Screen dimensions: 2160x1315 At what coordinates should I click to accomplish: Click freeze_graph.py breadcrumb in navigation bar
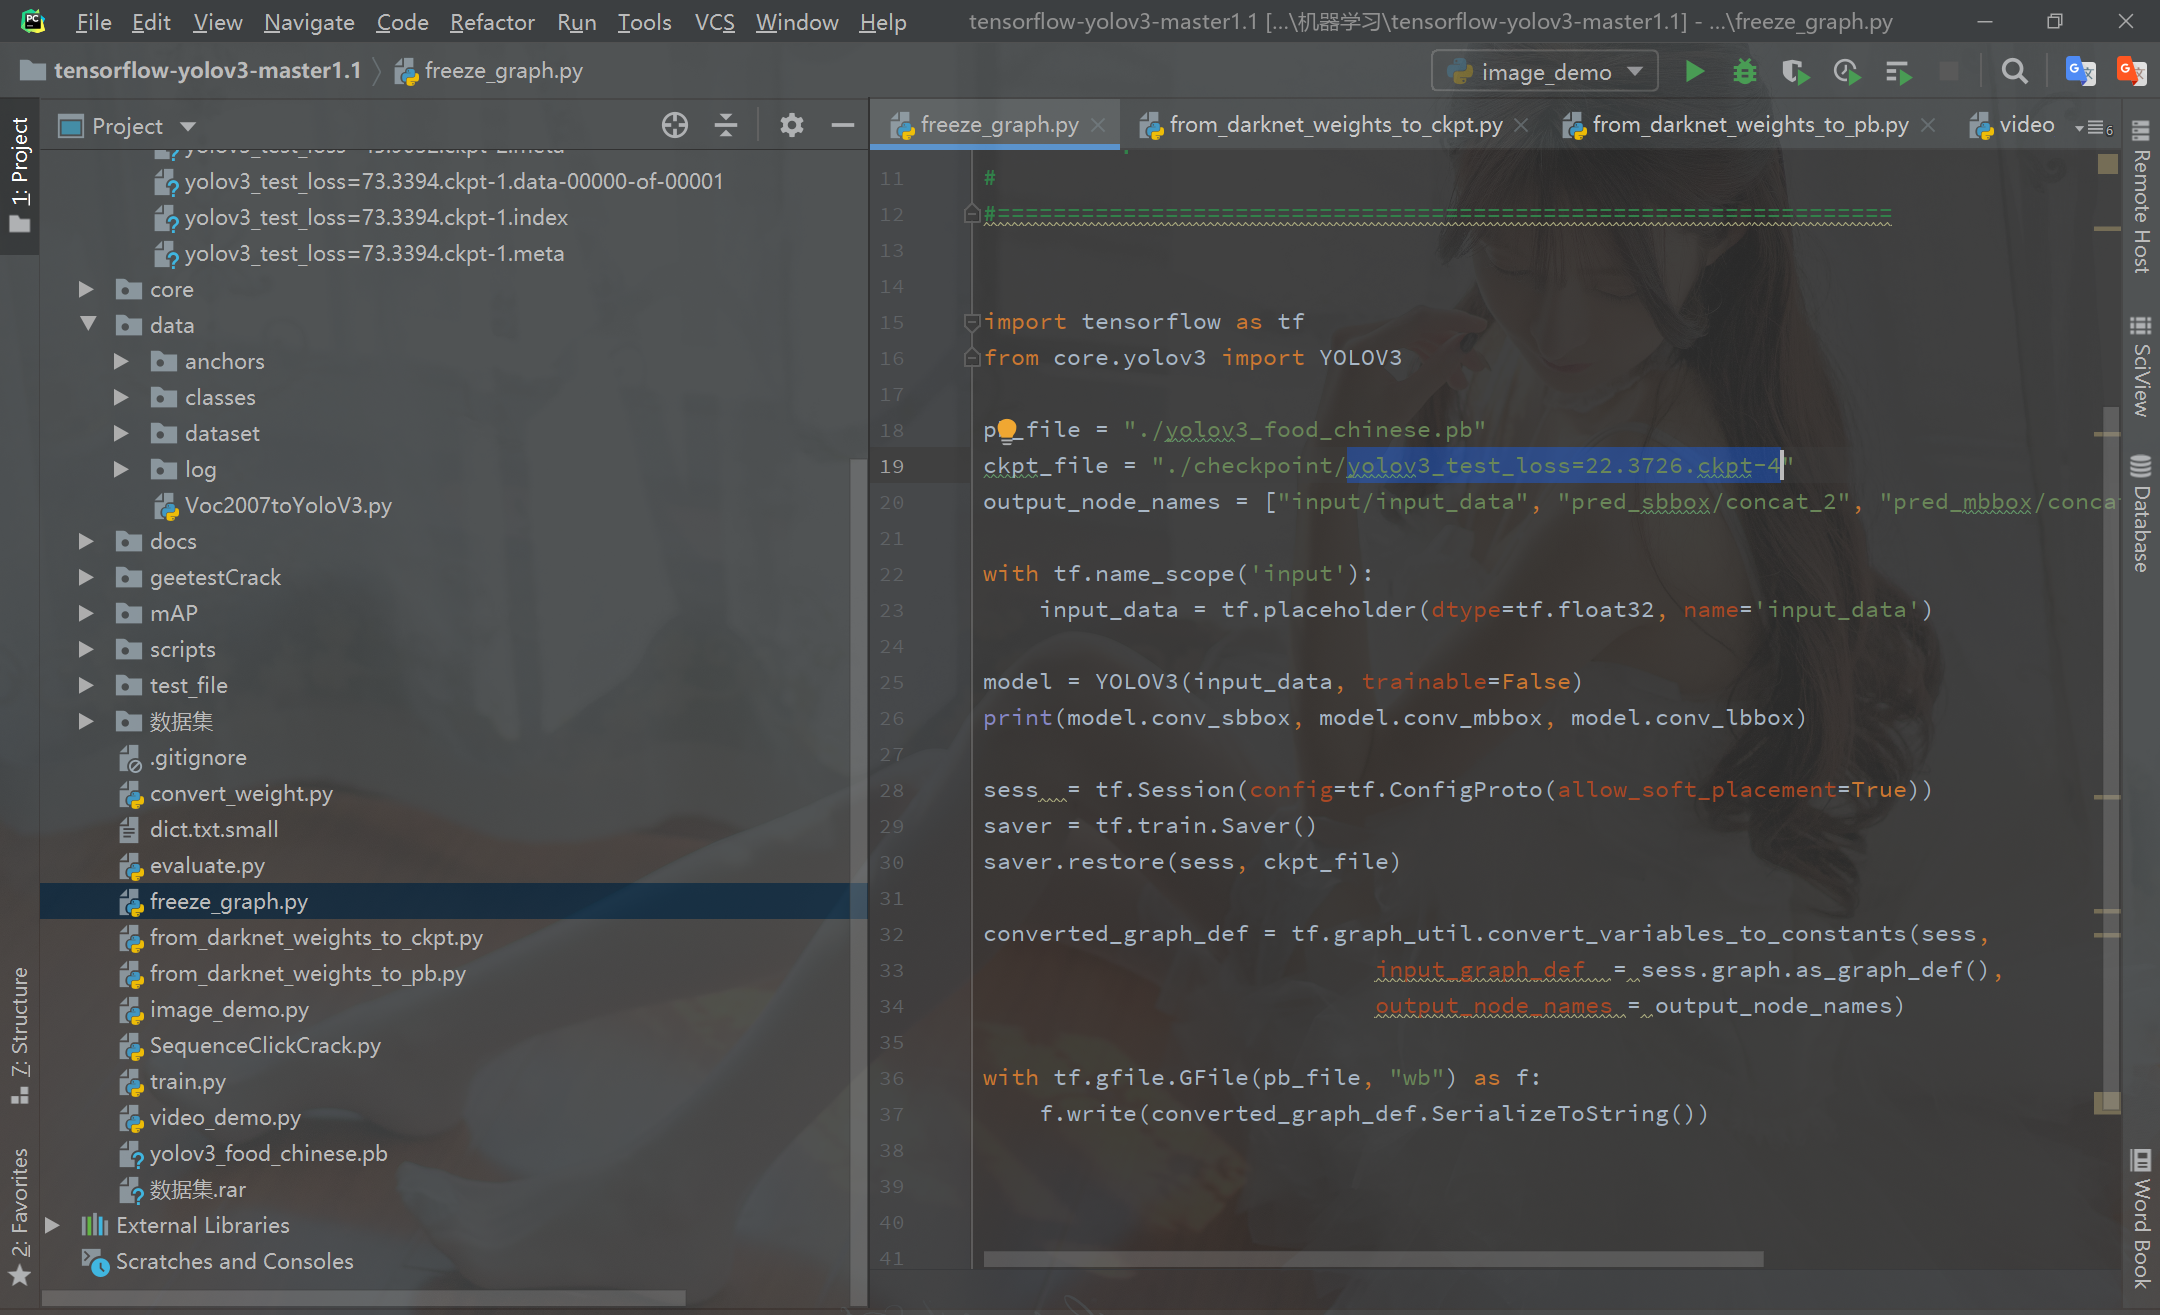point(502,71)
